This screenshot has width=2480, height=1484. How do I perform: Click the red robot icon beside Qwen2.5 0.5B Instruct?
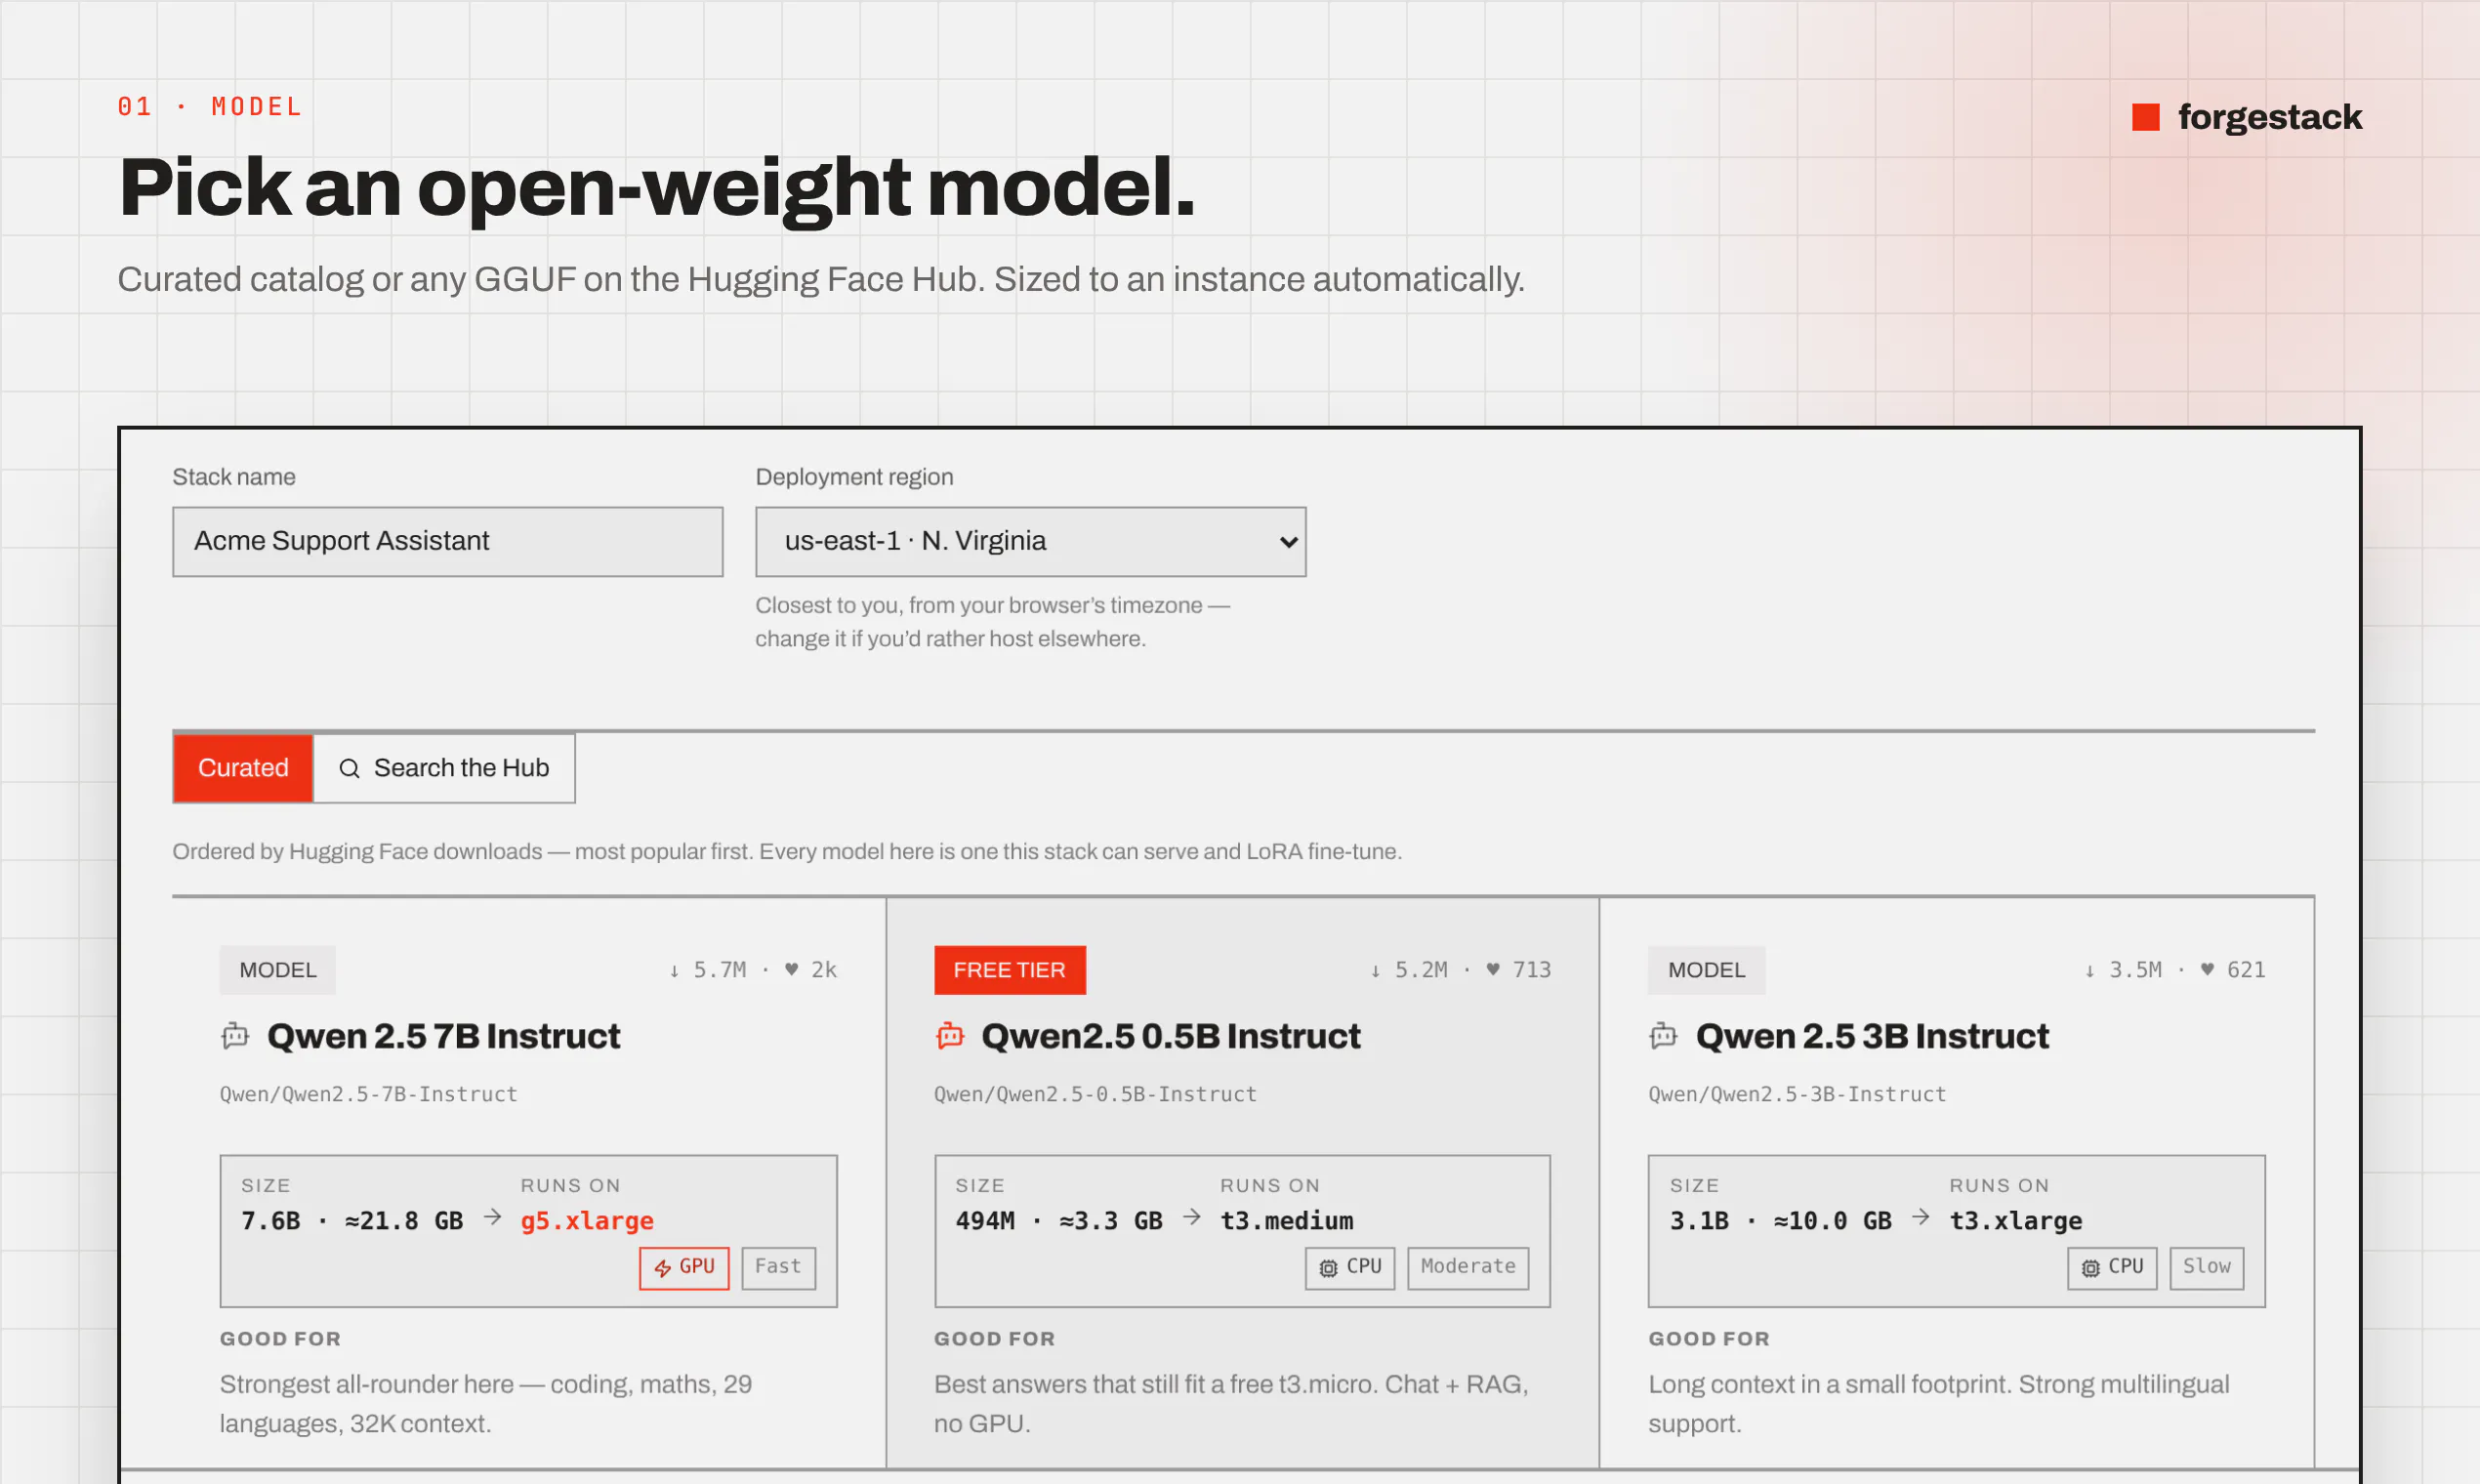coord(949,1036)
